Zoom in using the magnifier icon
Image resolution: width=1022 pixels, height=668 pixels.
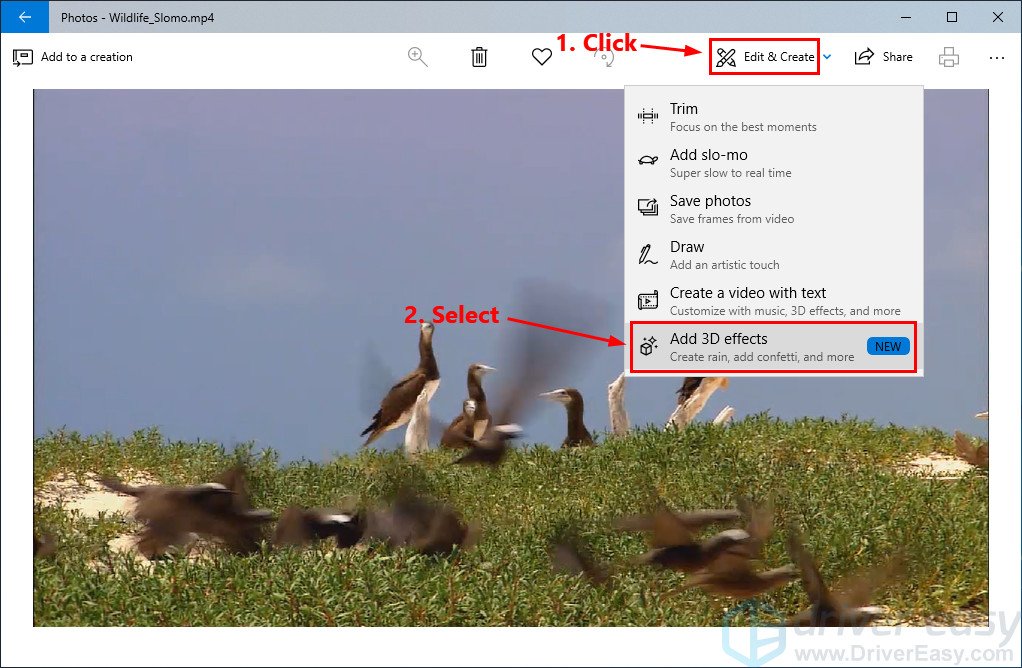[x=417, y=57]
